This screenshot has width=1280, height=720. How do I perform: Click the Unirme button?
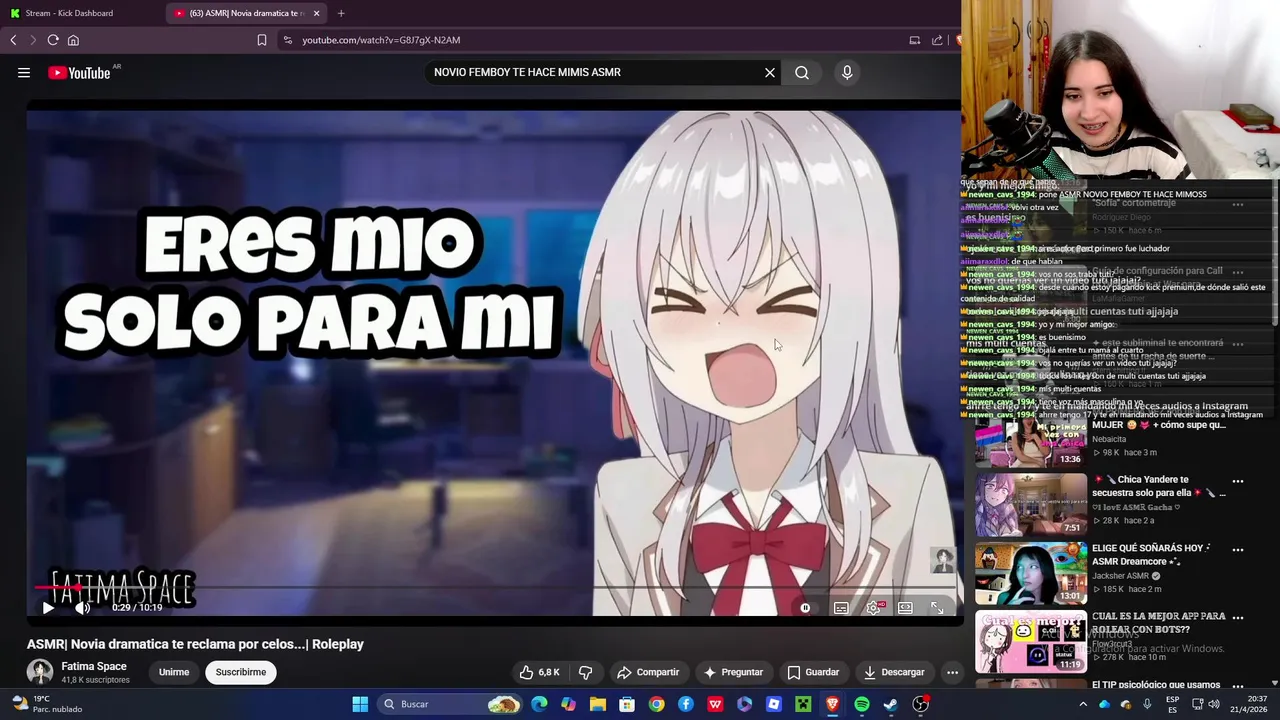pyautogui.click(x=174, y=672)
